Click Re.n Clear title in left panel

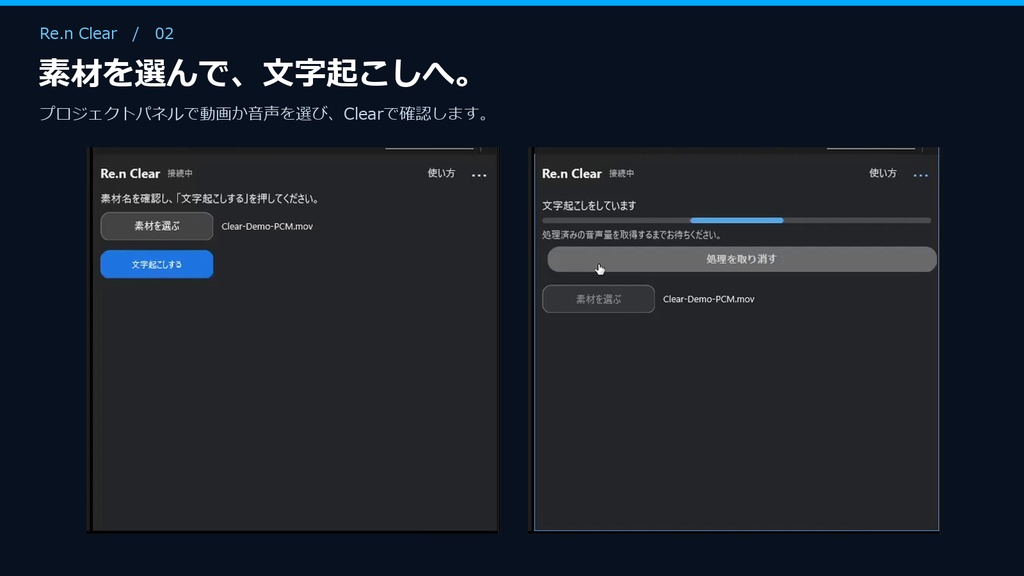pyautogui.click(x=130, y=174)
